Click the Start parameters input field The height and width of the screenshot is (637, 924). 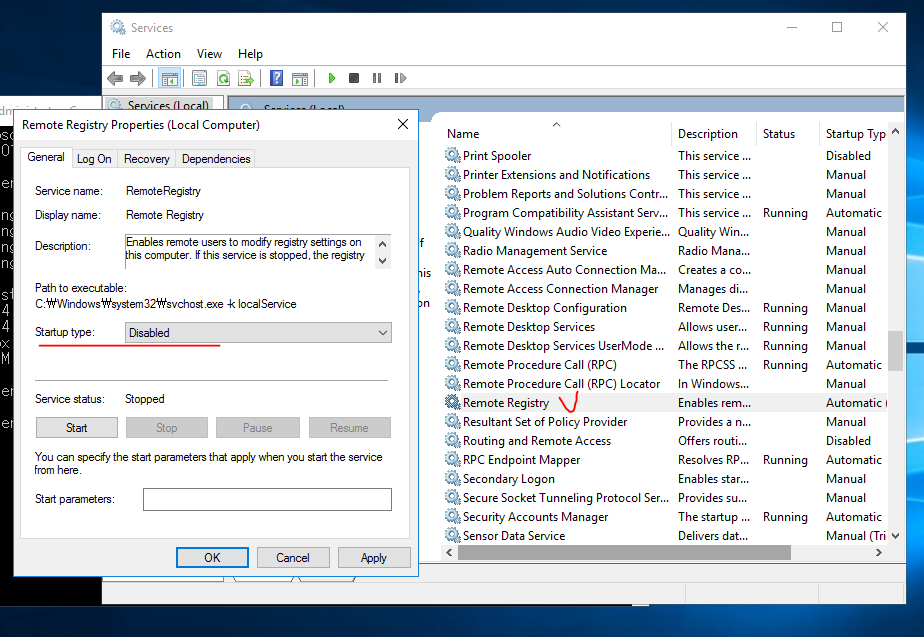(267, 499)
